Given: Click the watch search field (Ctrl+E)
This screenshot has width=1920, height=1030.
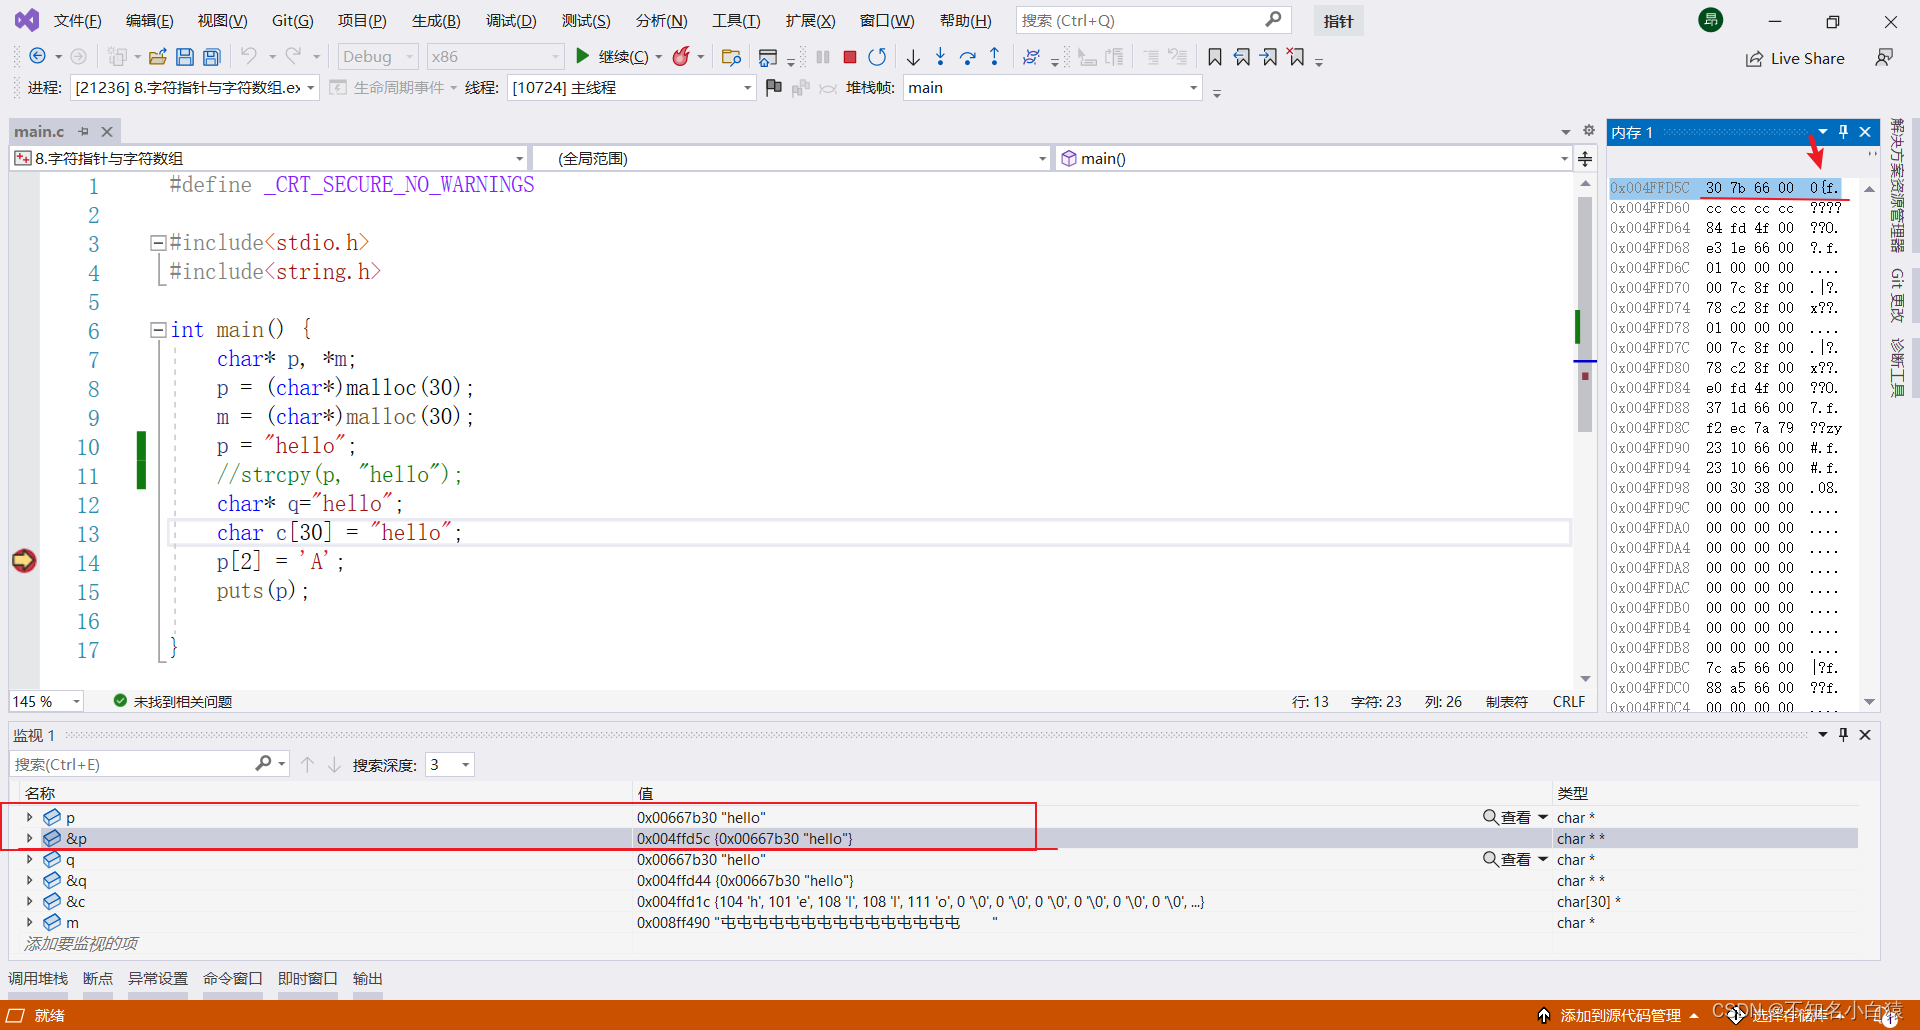Looking at the screenshot, I should pyautogui.click(x=150, y=765).
